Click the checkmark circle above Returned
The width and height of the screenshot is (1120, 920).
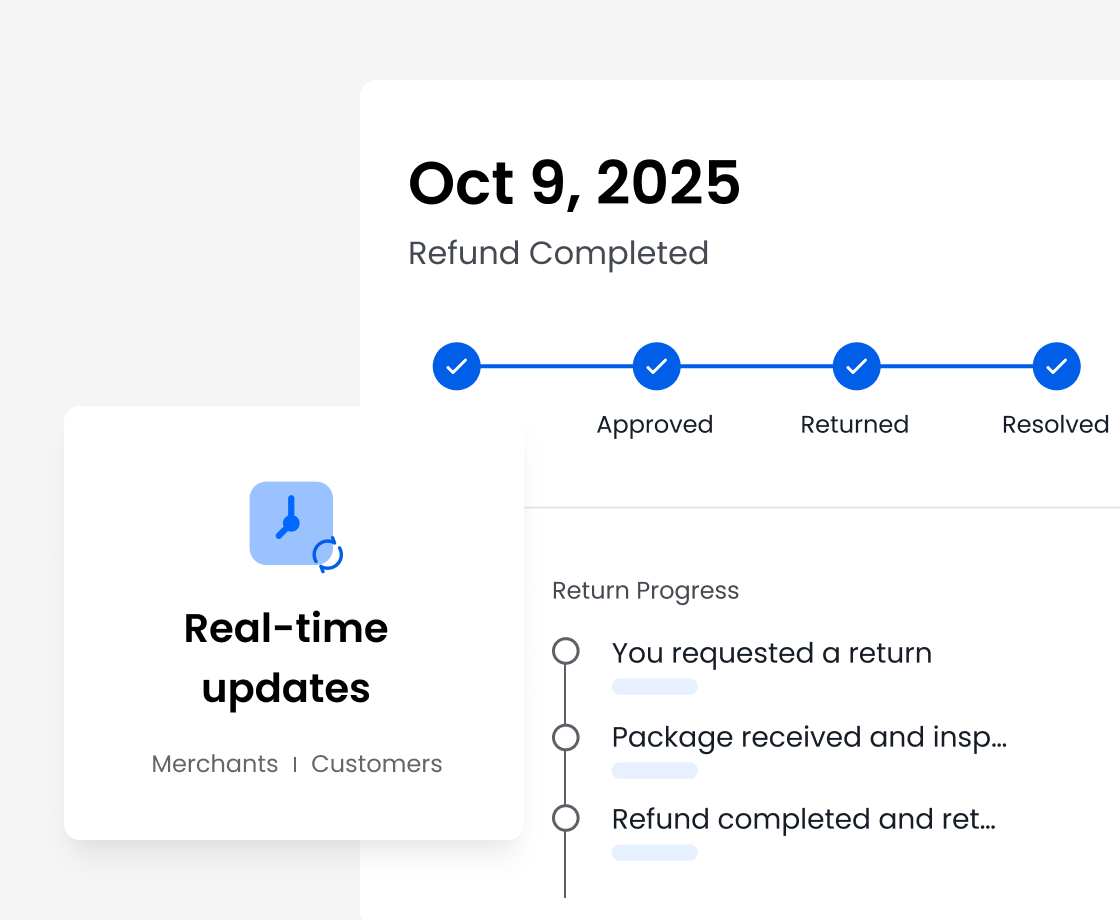click(856, 366)
